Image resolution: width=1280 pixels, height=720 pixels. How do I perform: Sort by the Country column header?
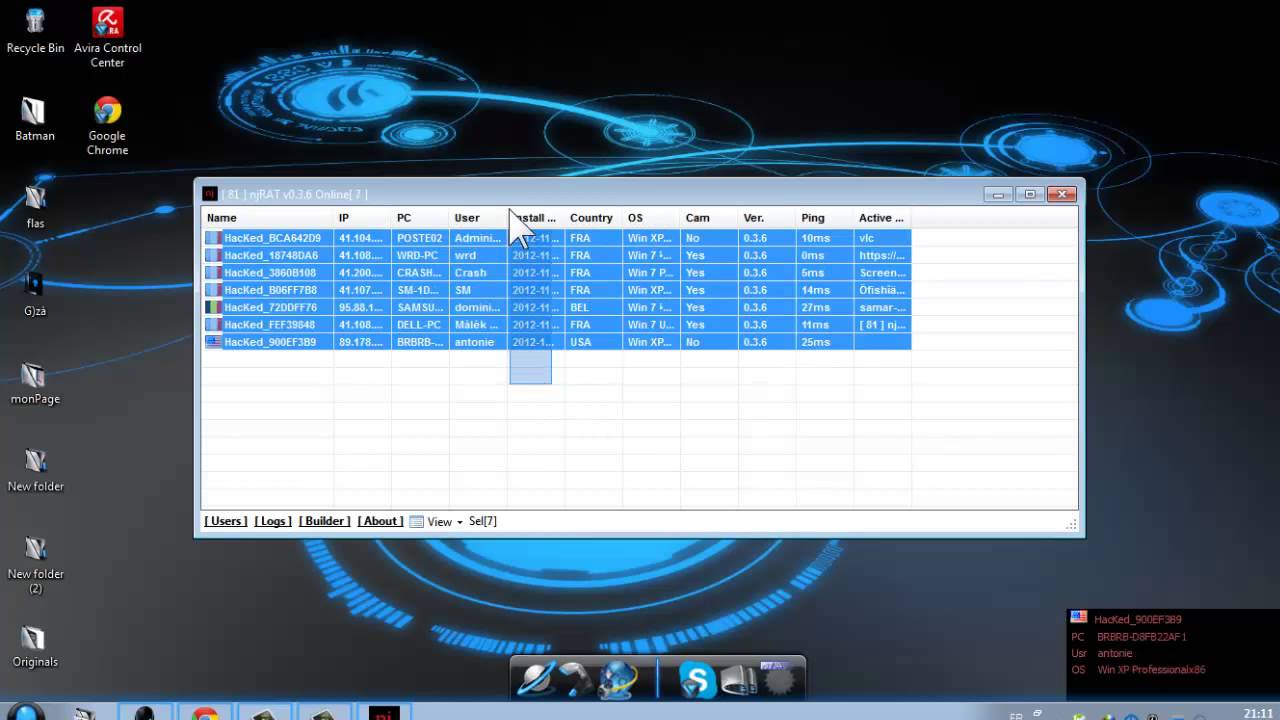pos(593,218)
